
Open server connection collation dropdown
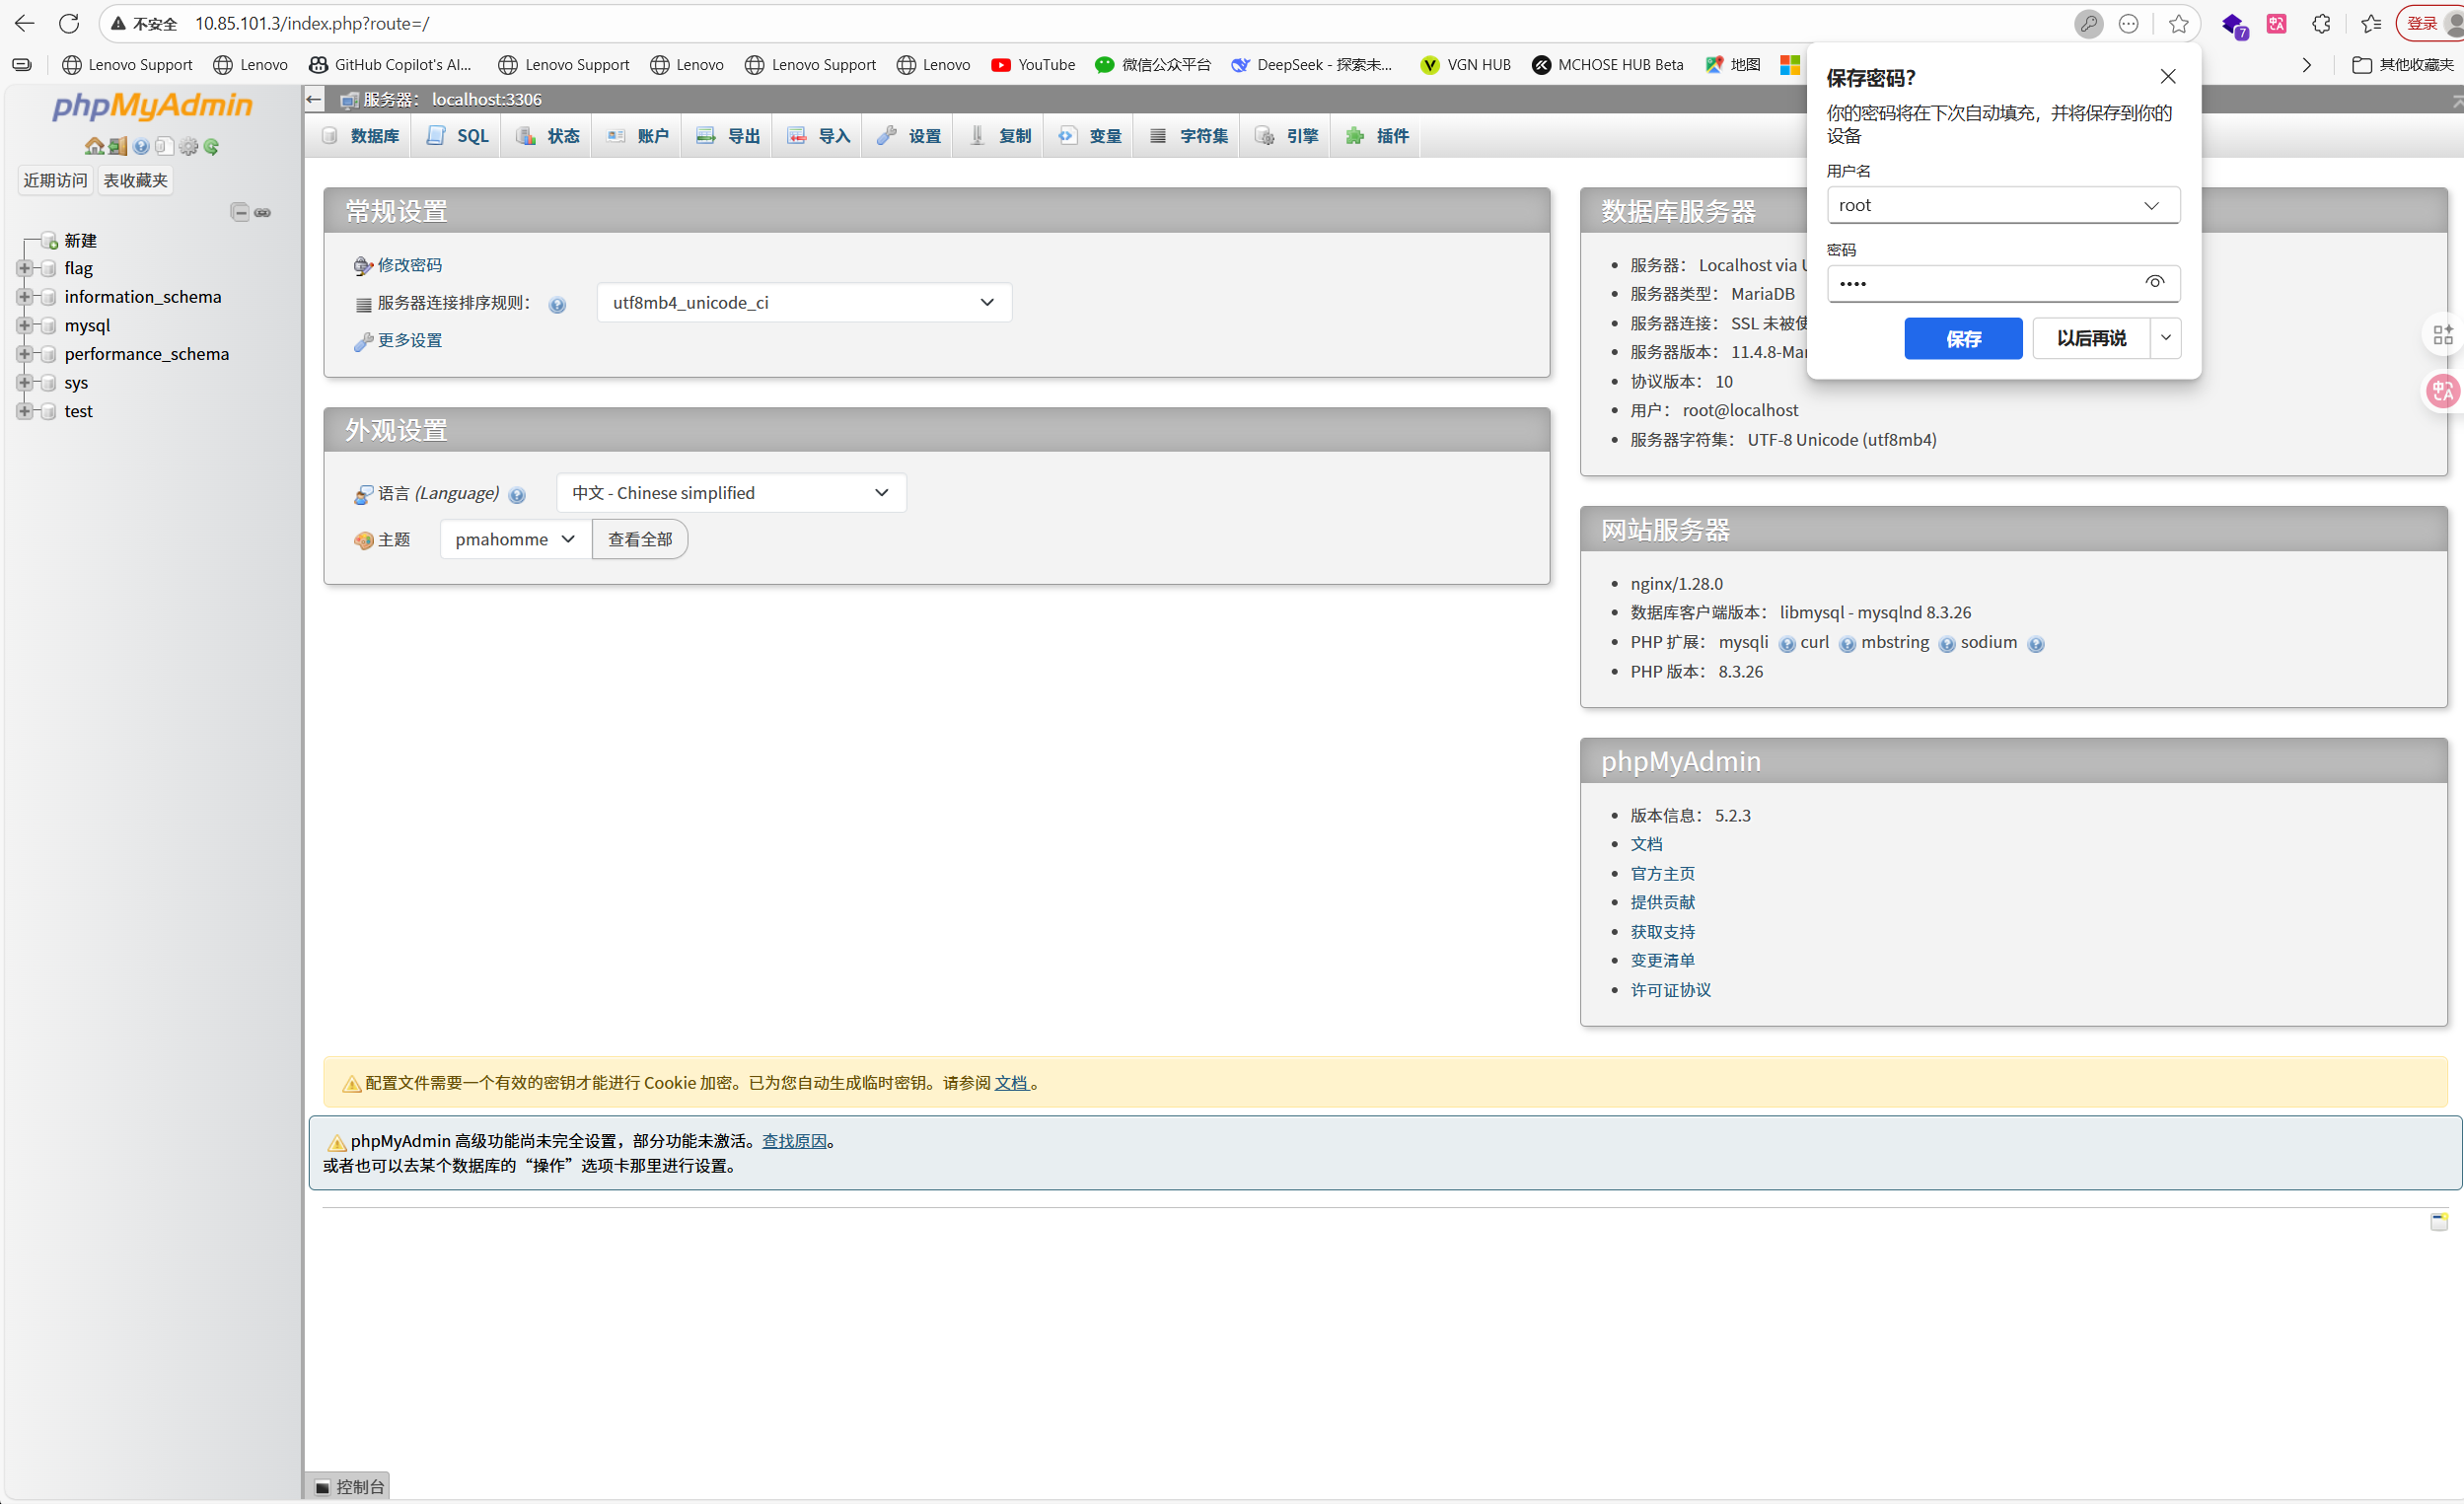[804, 303]
